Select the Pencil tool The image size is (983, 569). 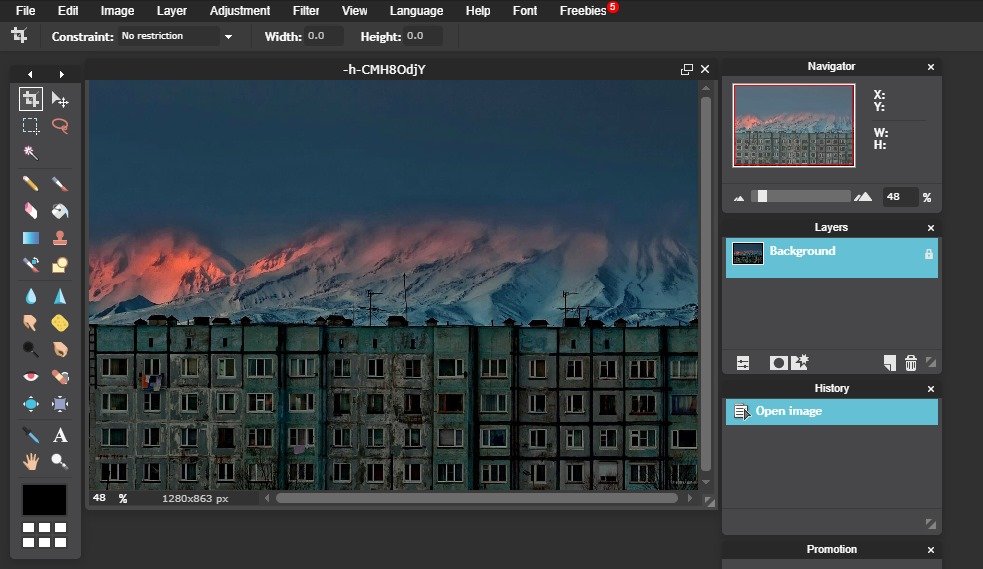point(31,184)
